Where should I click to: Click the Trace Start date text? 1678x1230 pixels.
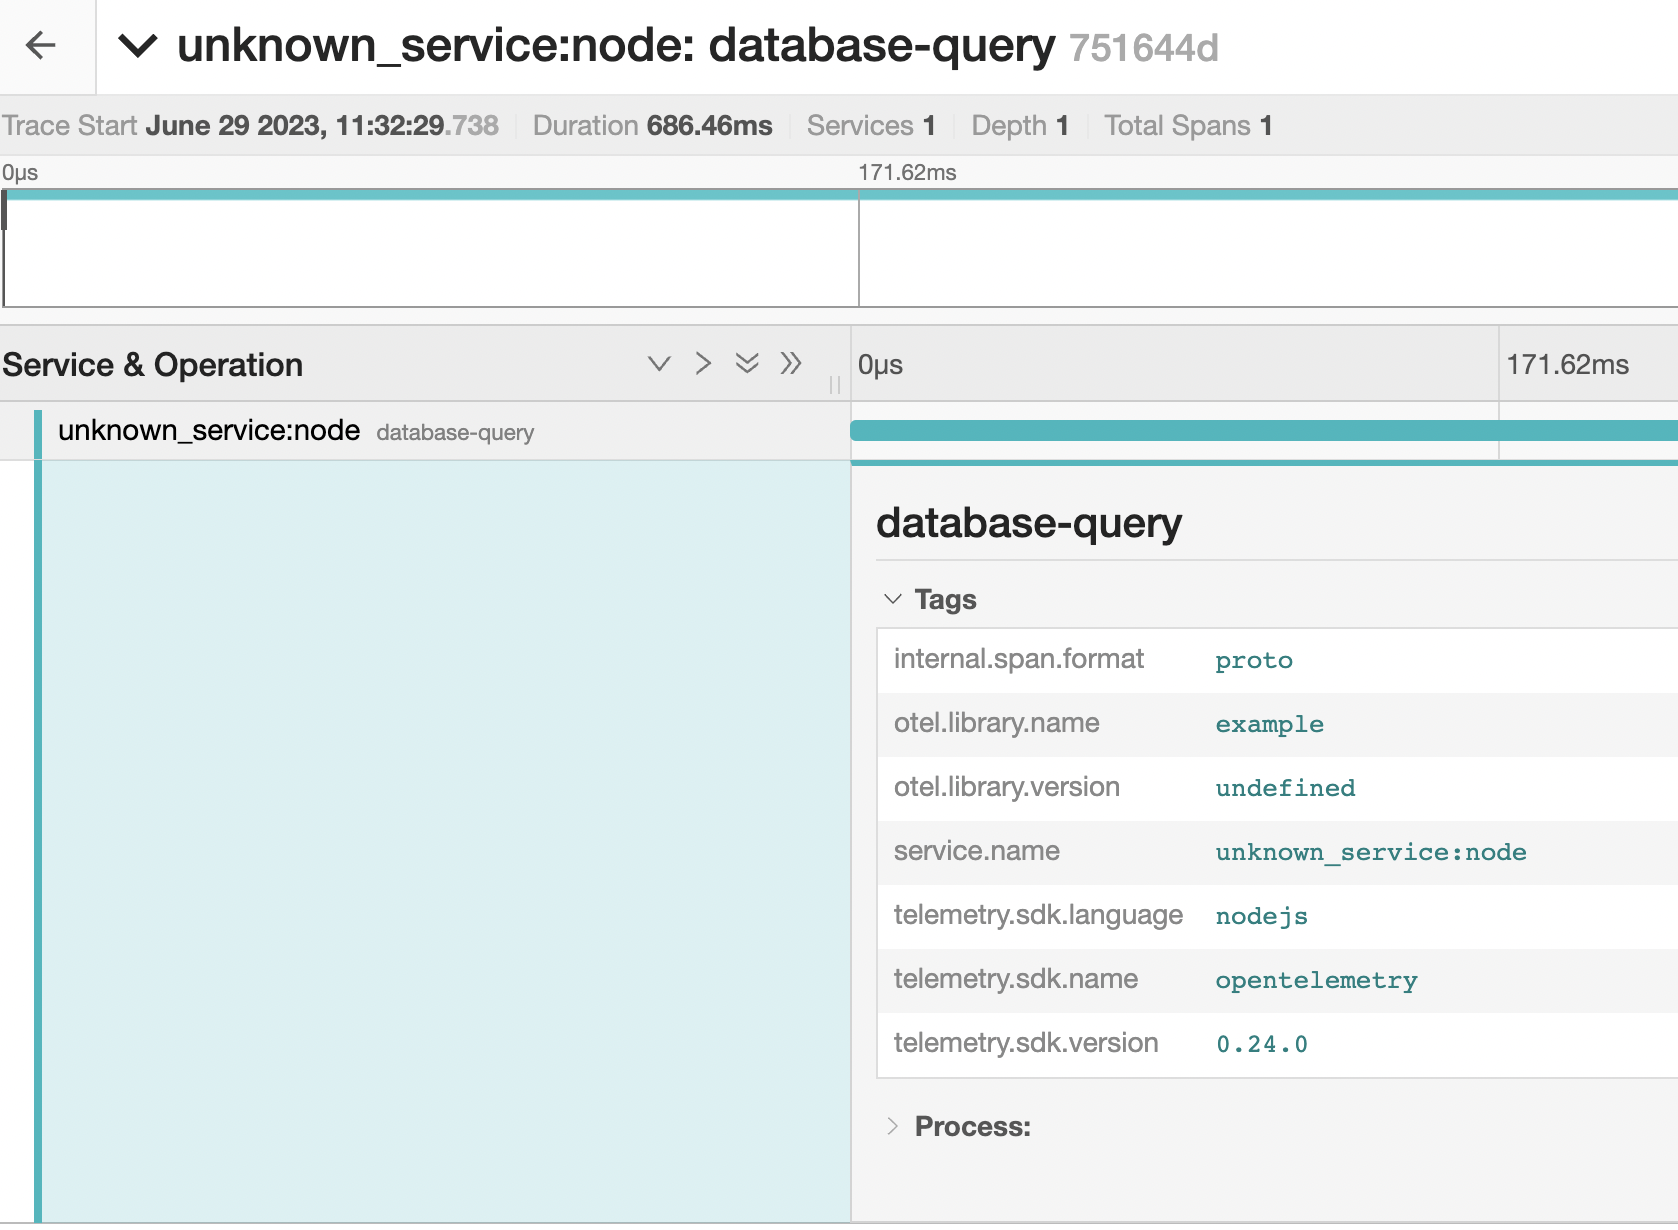[250, 125]
